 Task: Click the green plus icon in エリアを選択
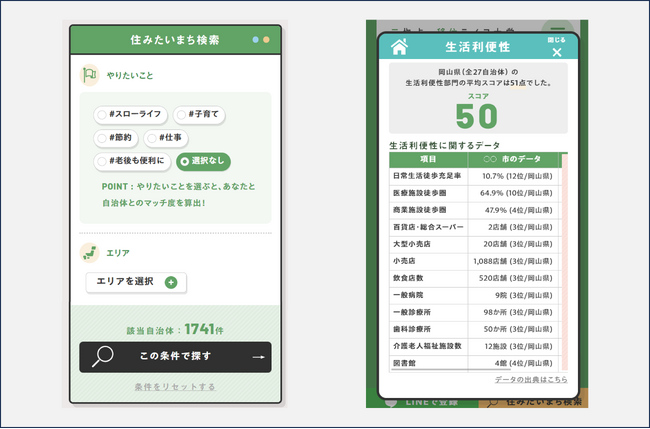tap(171, 283)
